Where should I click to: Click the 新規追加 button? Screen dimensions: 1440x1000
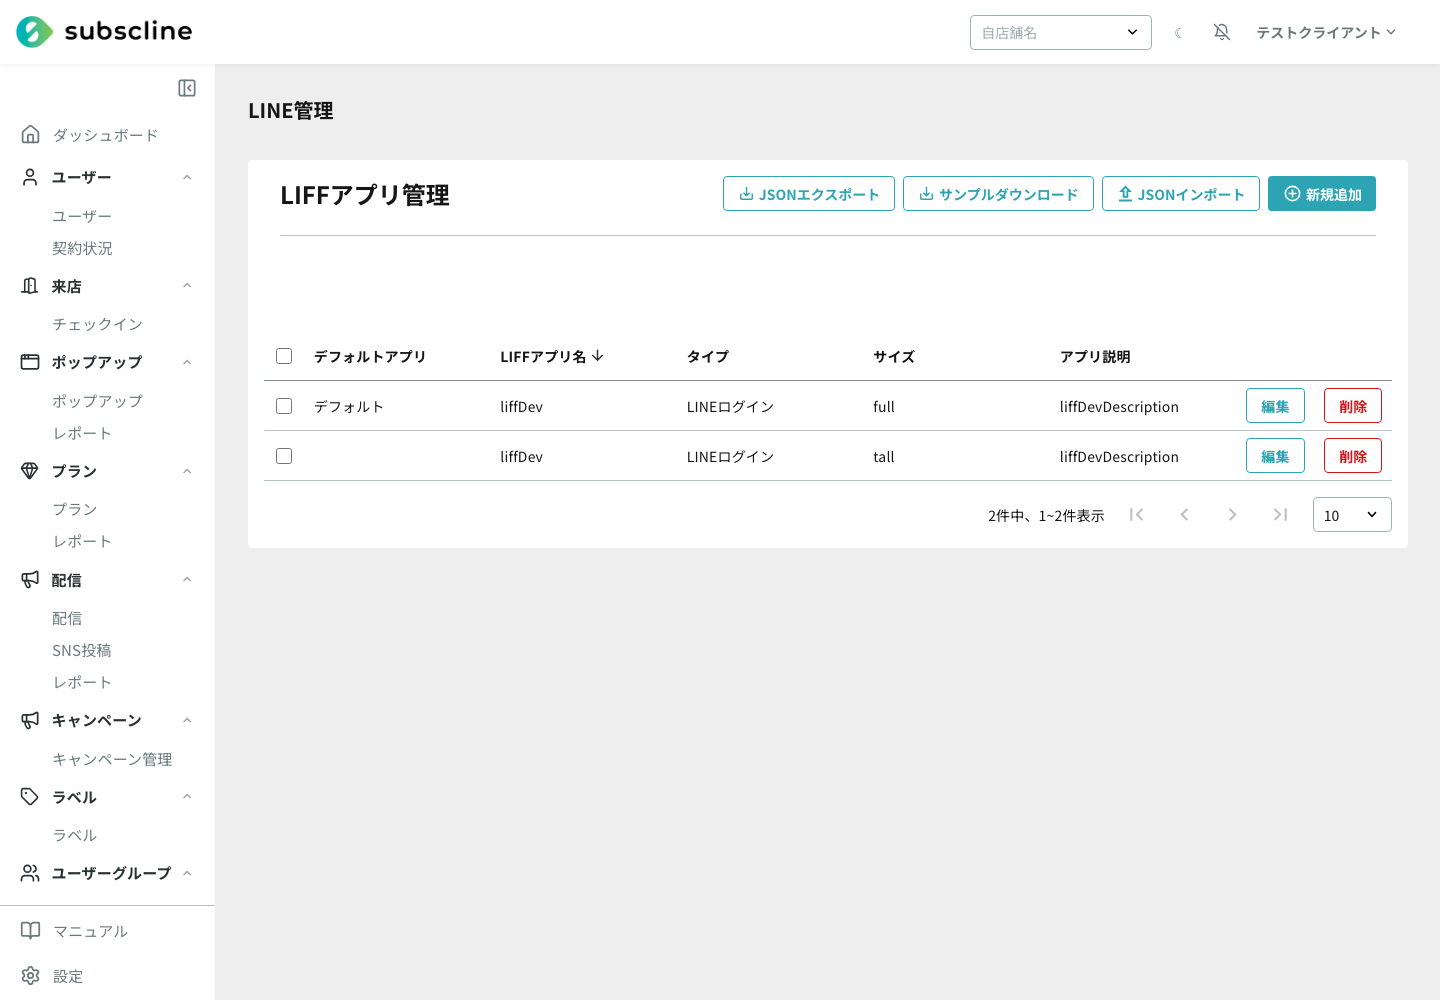click(1322, 194)
